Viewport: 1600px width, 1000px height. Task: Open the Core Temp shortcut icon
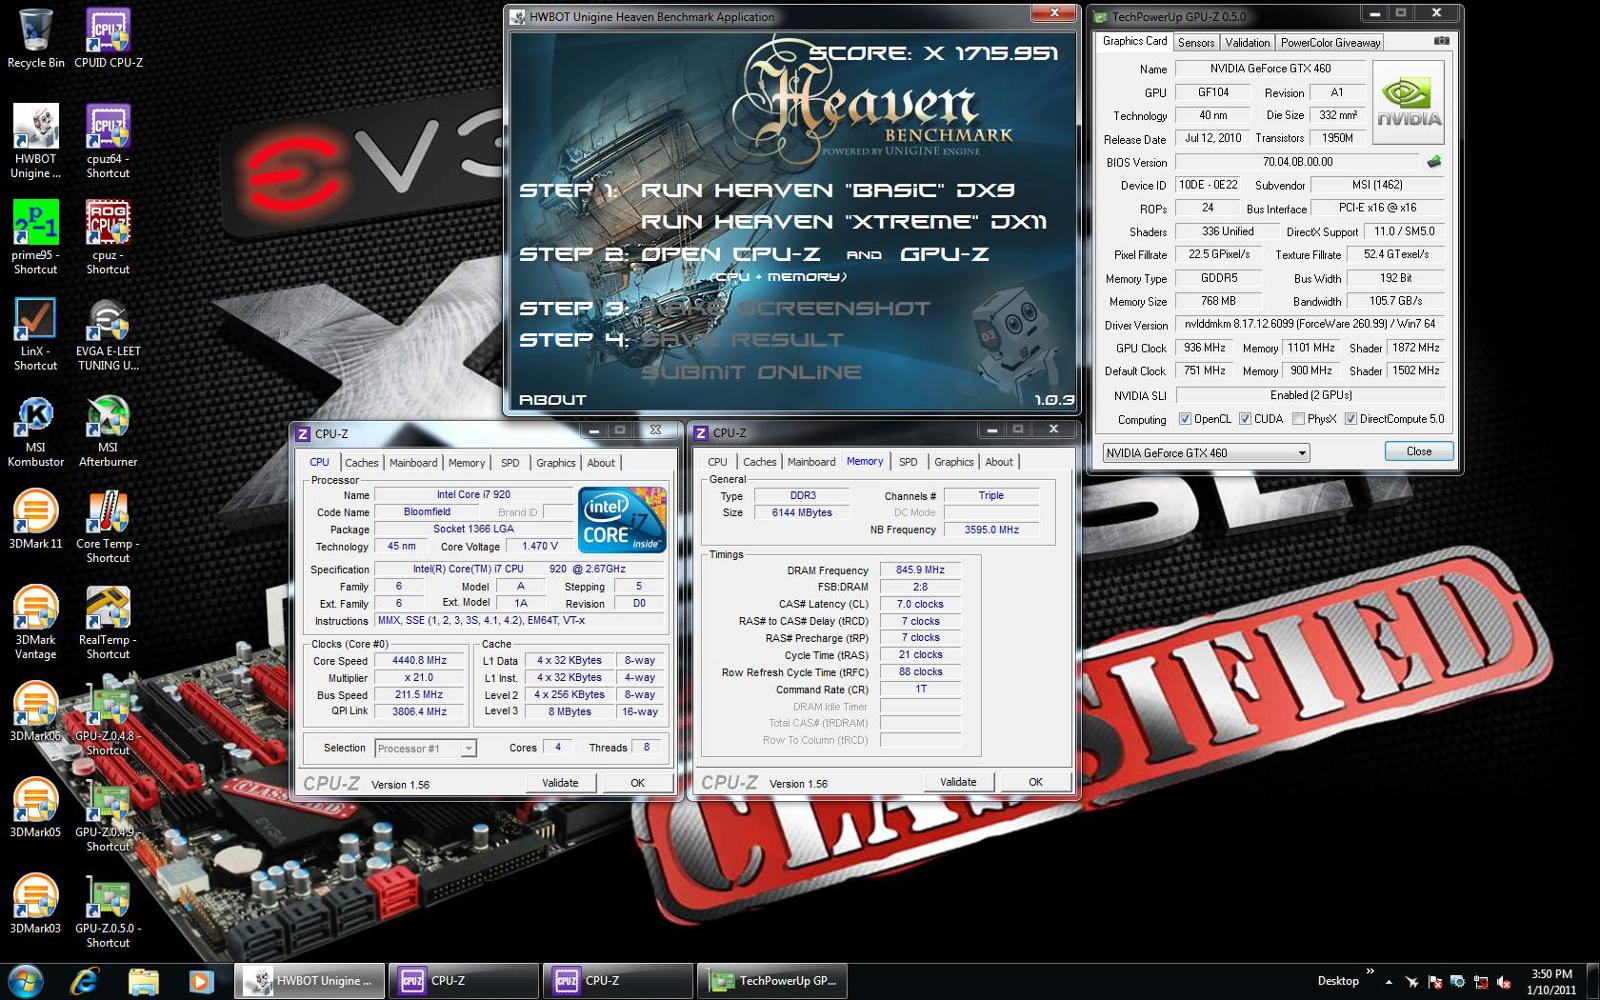108,526
